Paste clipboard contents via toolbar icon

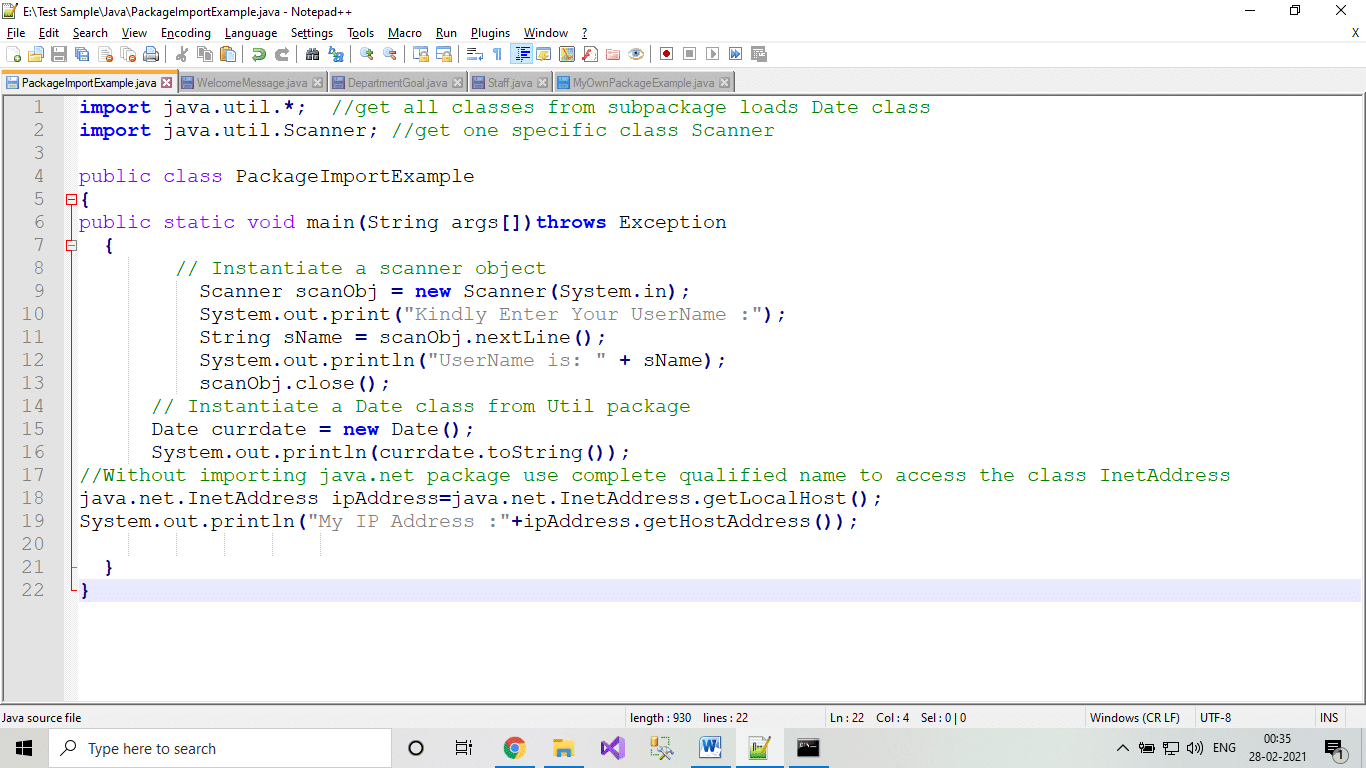pyautogui.click(x=227, y=53)
